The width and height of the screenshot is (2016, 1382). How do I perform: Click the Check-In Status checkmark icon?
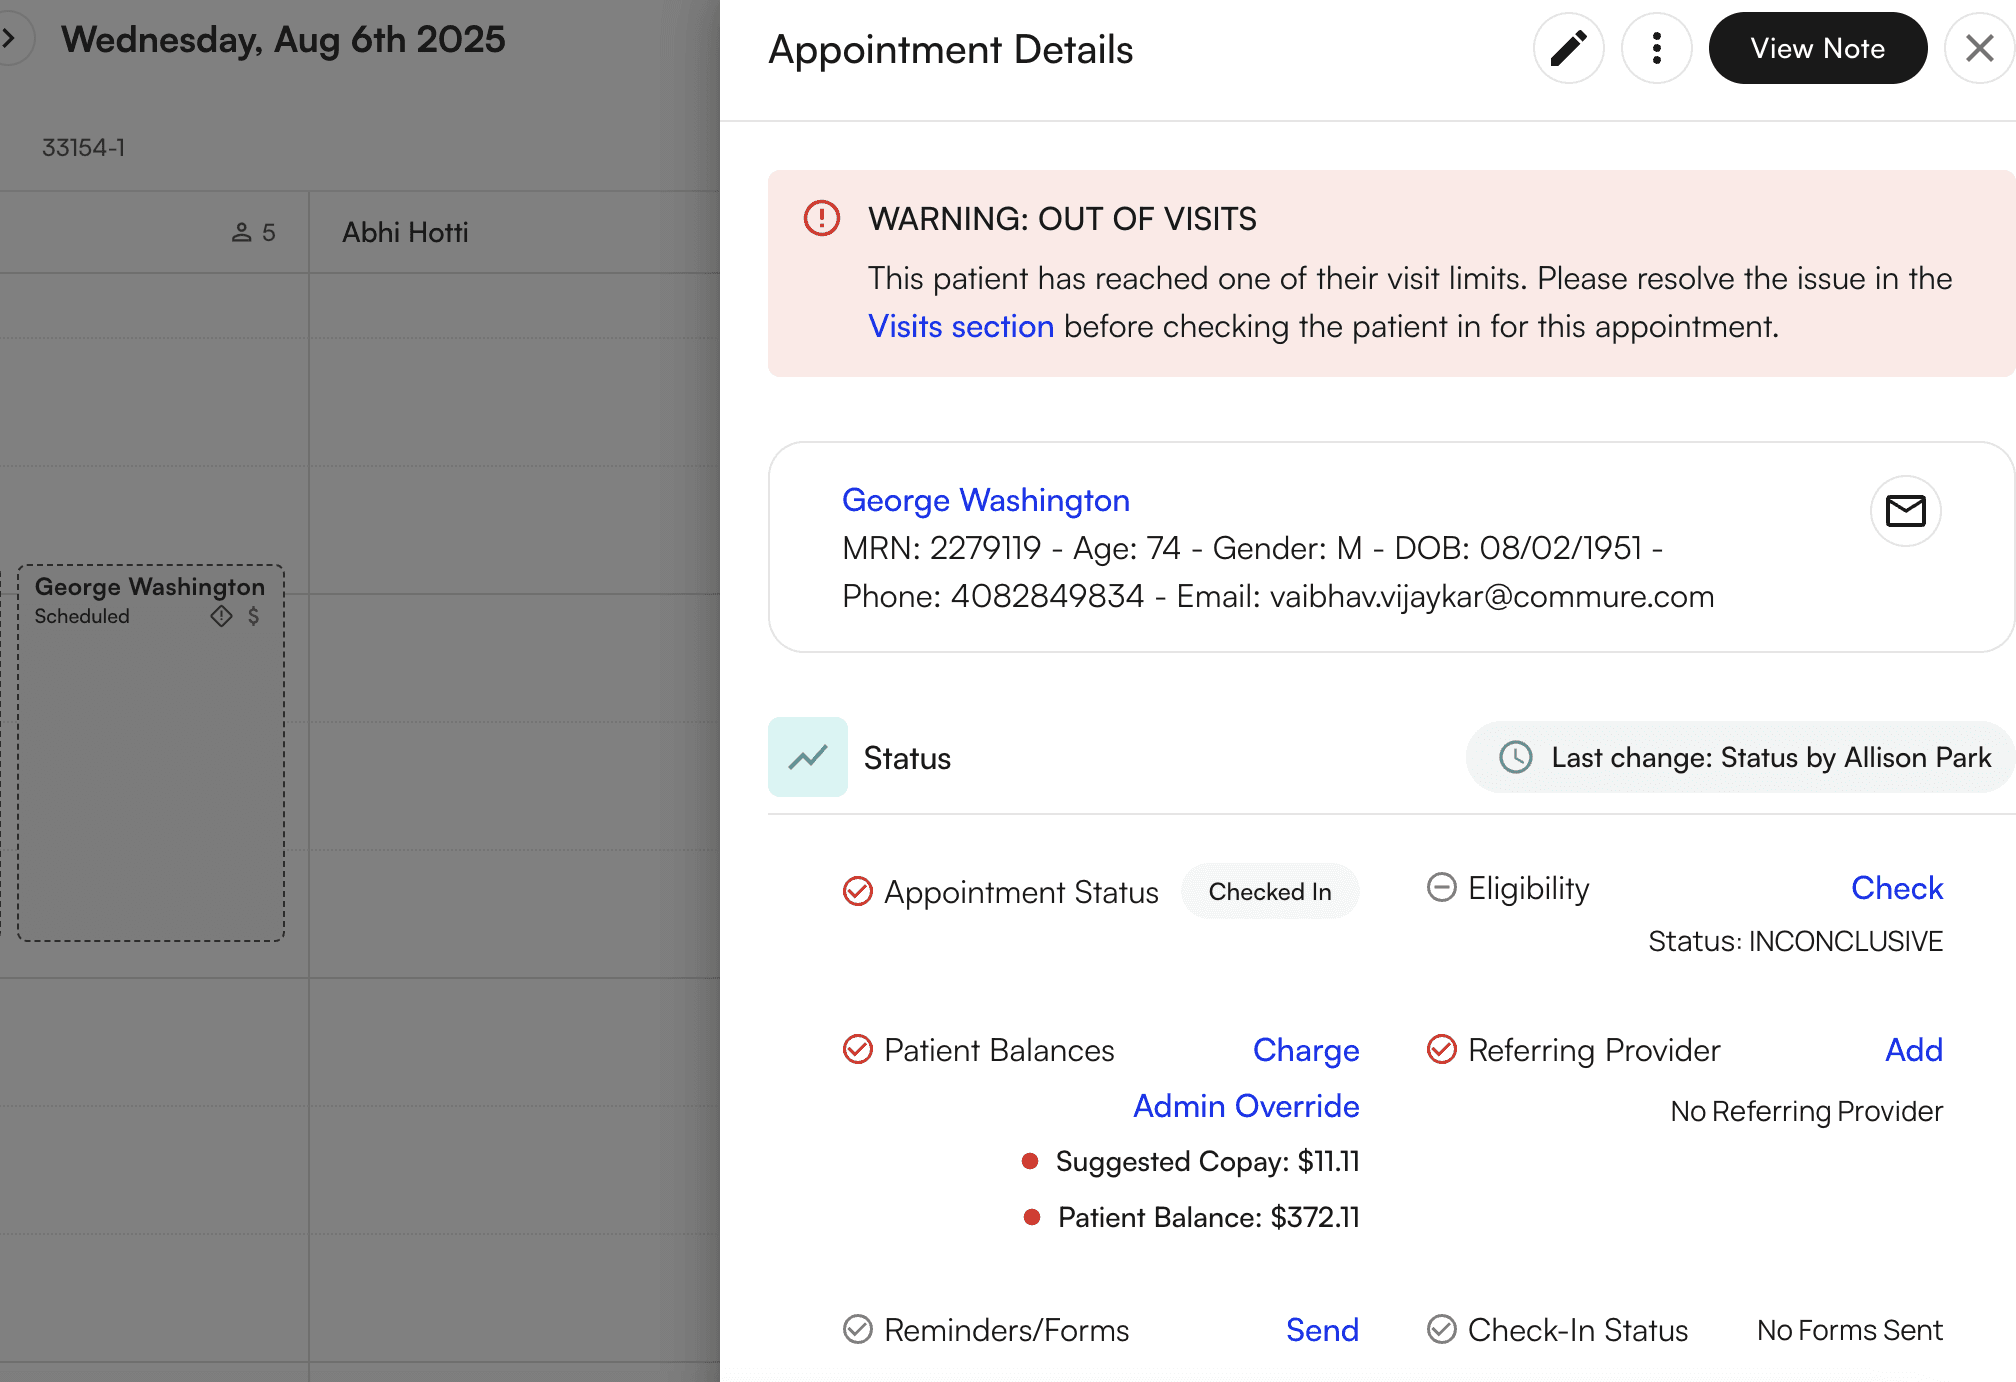(1441, 1329)
